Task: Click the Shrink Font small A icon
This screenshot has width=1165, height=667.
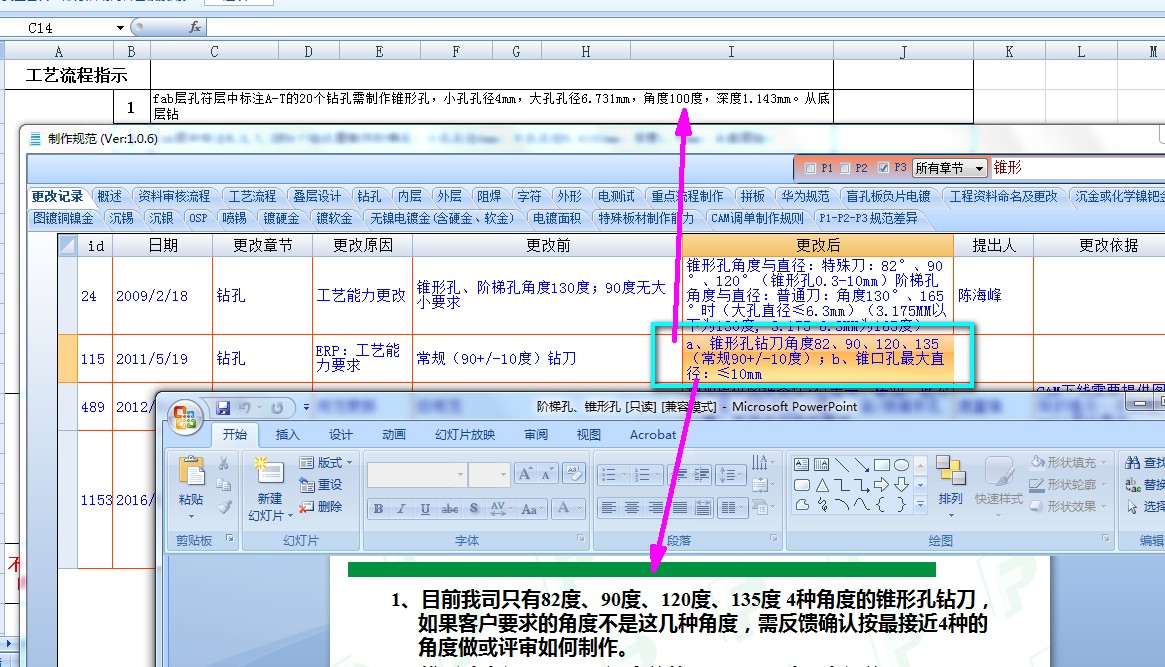Action: (x=546, y=474)
